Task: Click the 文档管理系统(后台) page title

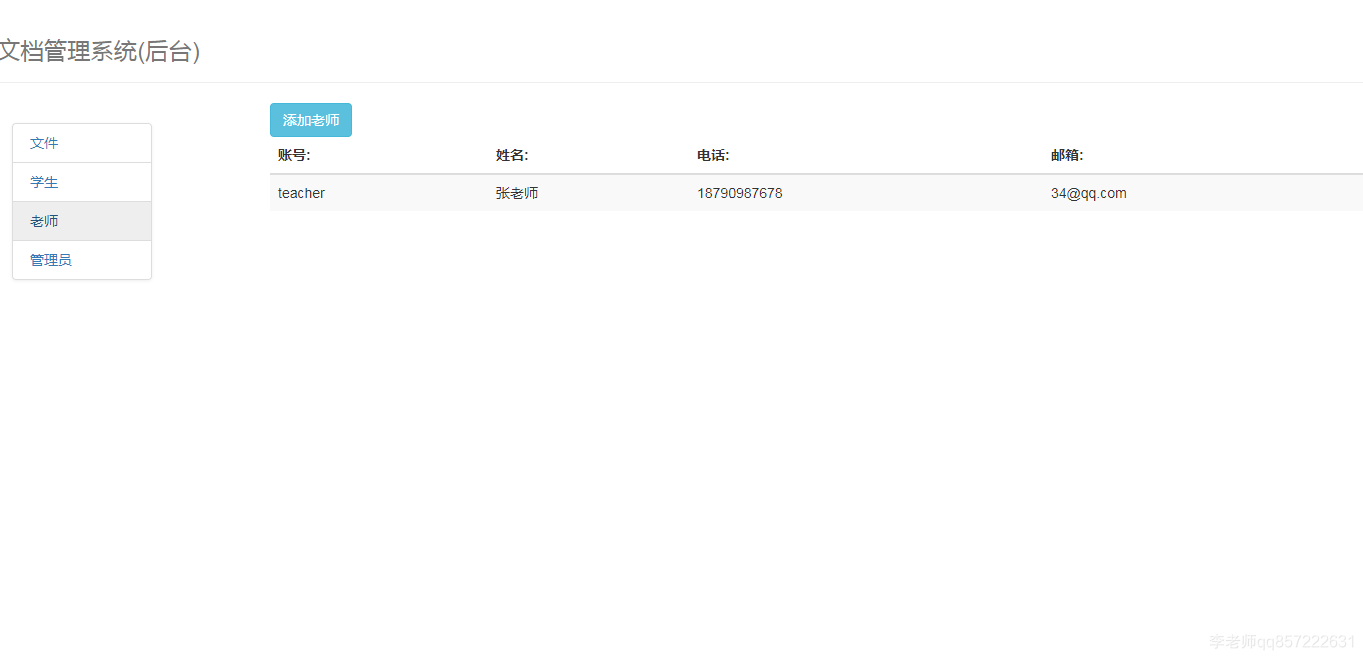Action: pyautogui.click(x=100, y=51)
